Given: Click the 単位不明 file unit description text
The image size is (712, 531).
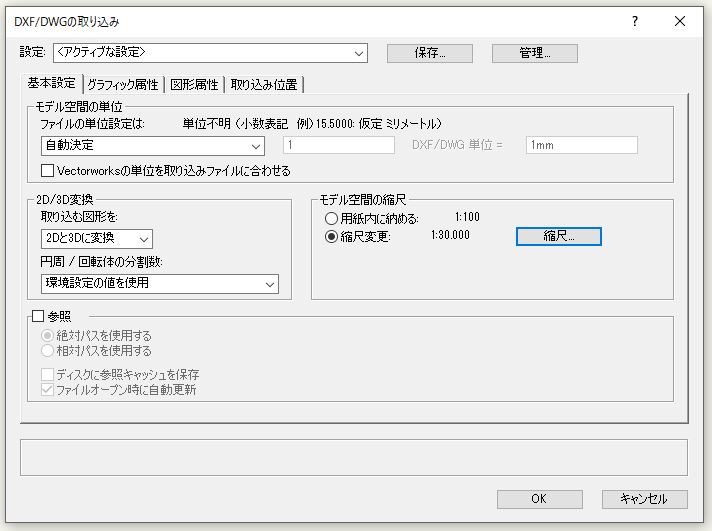Looking at the screenshot, I should click(312, 124).
